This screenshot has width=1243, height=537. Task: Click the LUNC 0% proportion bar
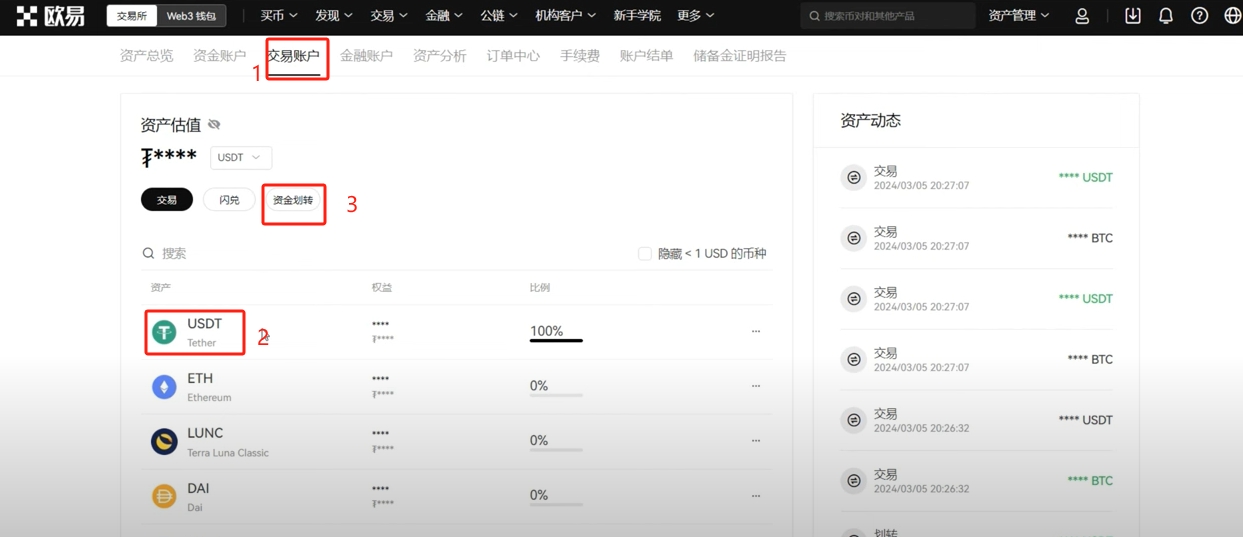(x=556, y=450)
